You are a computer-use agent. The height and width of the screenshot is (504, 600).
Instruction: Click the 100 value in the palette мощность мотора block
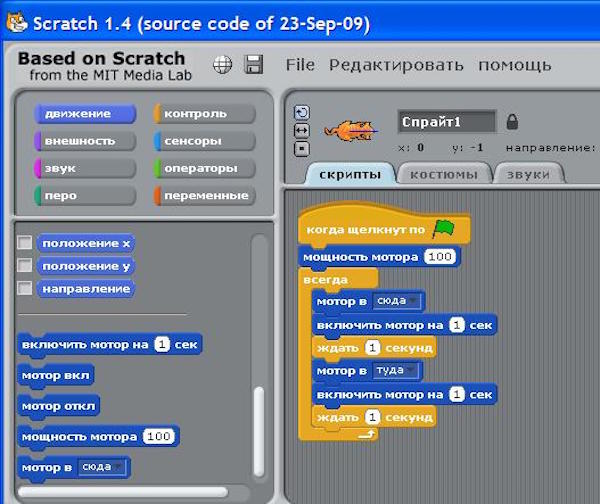coord(158,436)
